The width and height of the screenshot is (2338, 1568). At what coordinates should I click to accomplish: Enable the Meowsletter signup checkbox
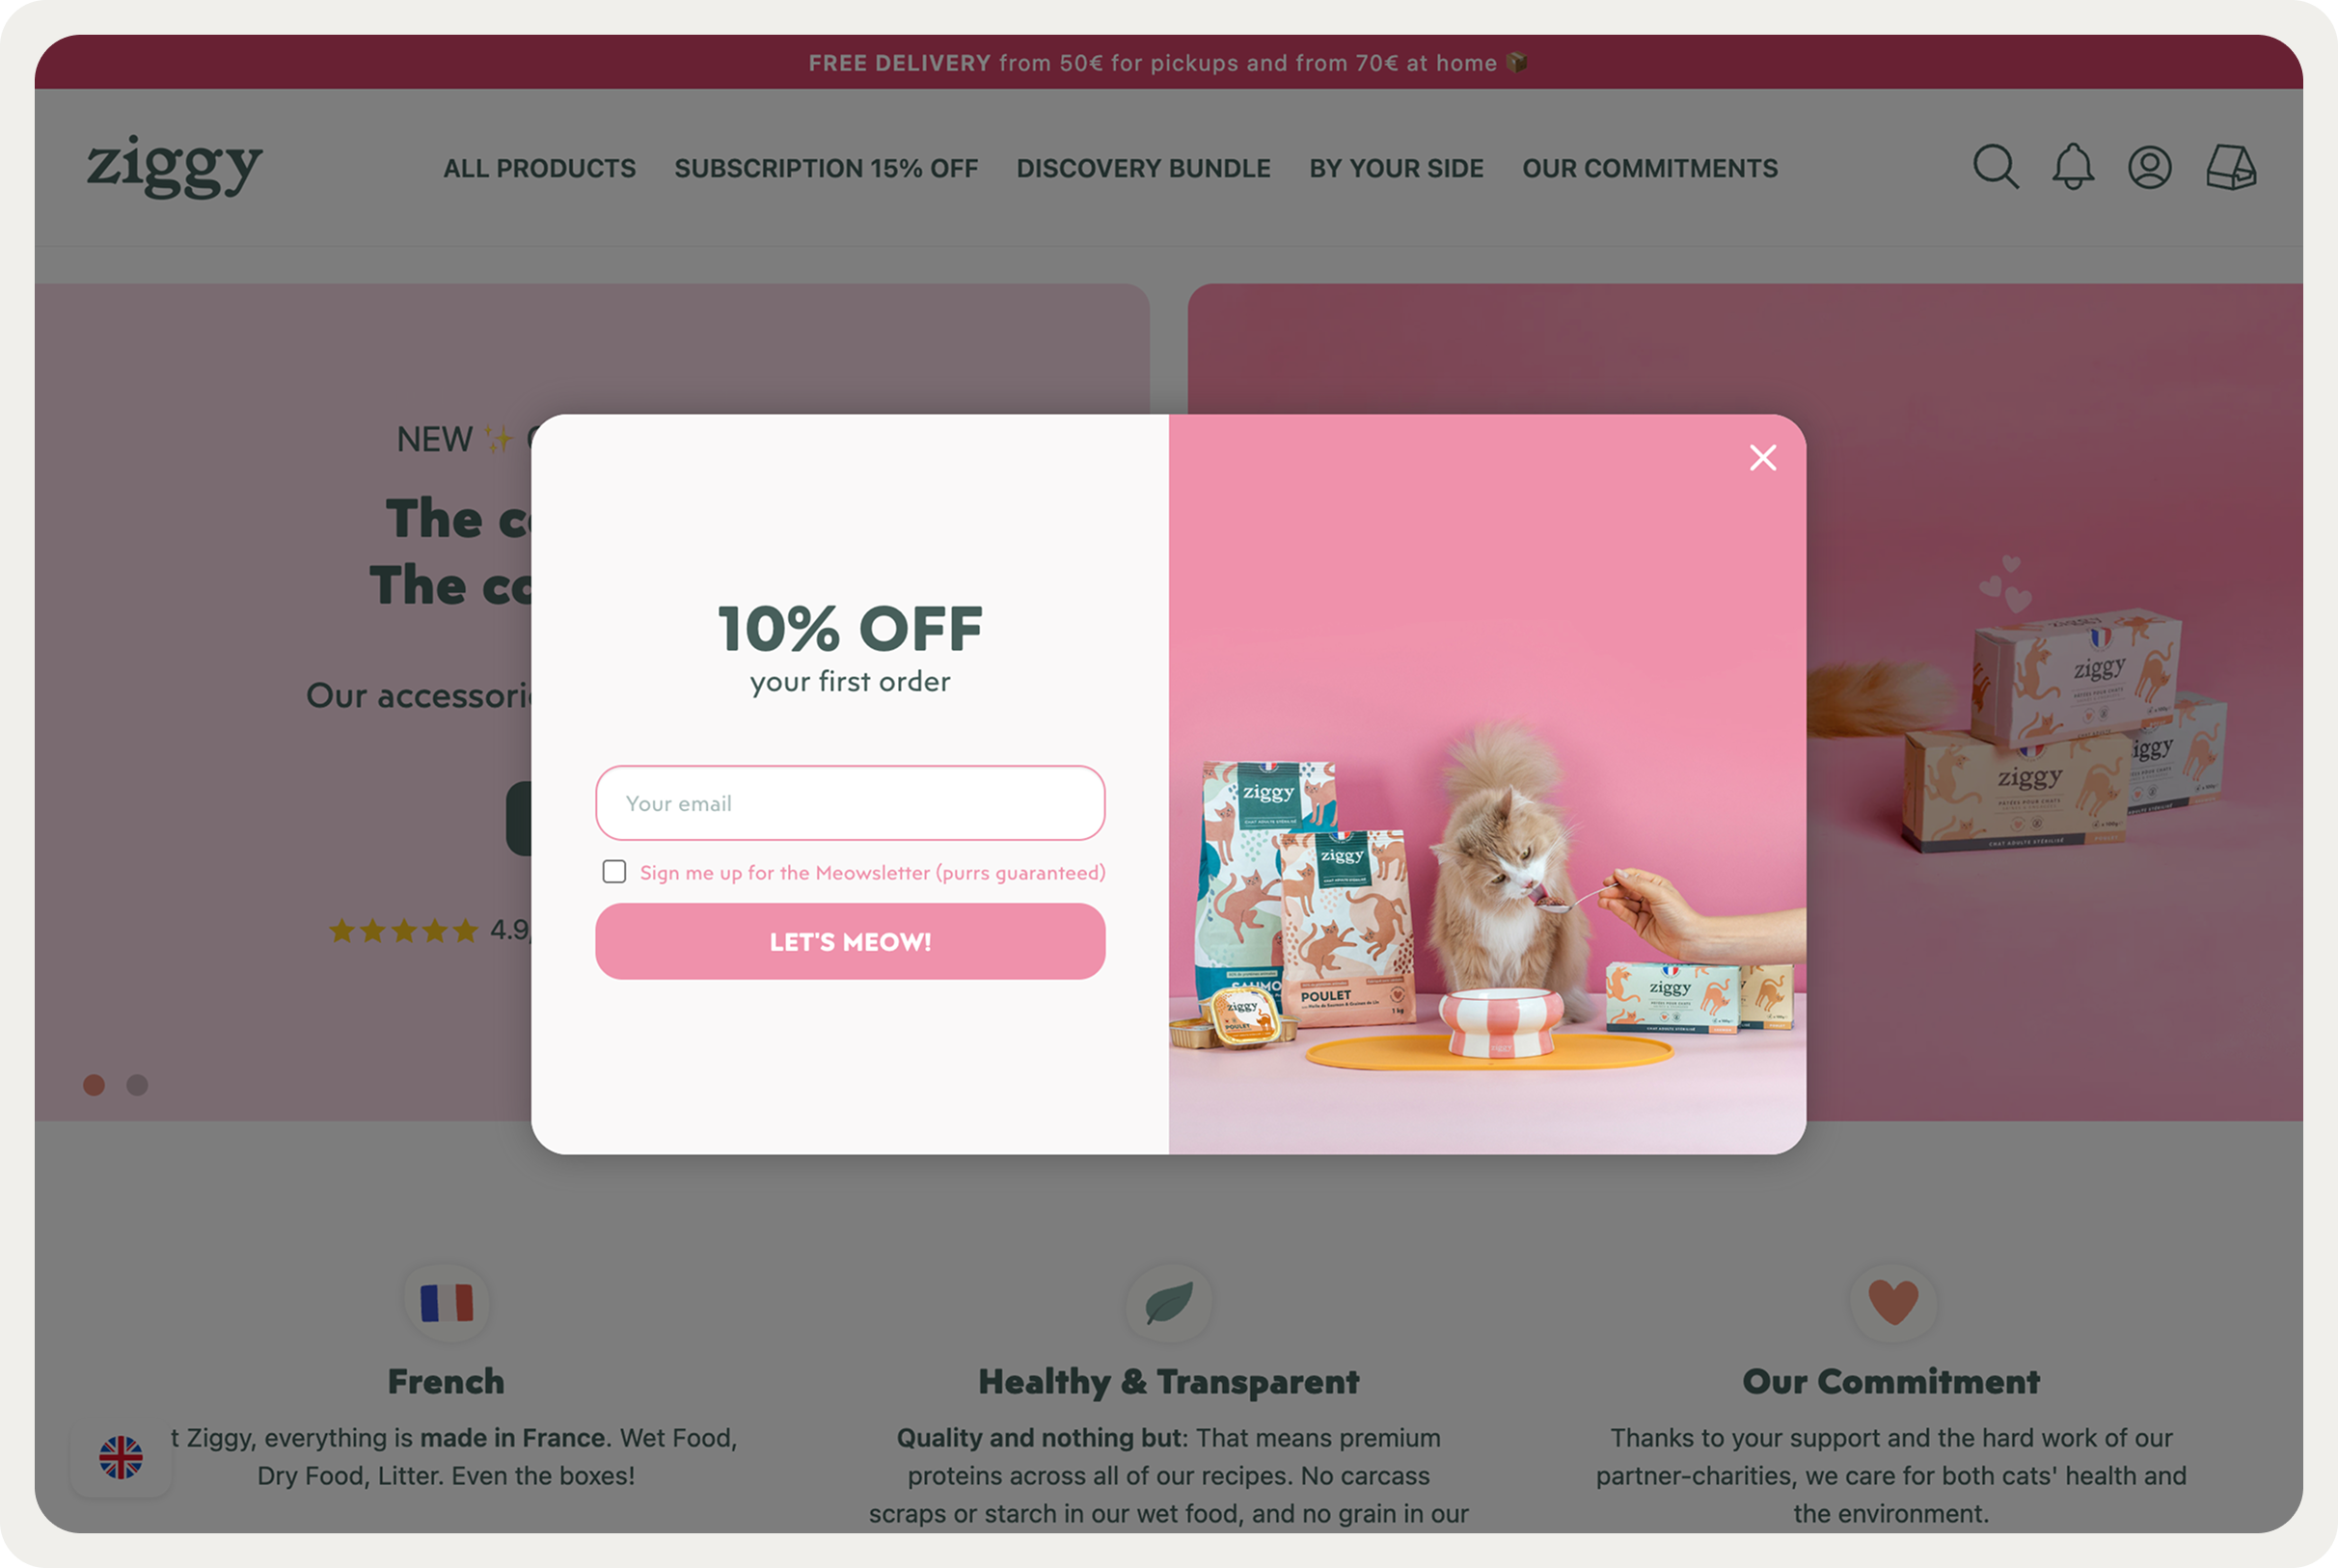[x=614, y=872]
